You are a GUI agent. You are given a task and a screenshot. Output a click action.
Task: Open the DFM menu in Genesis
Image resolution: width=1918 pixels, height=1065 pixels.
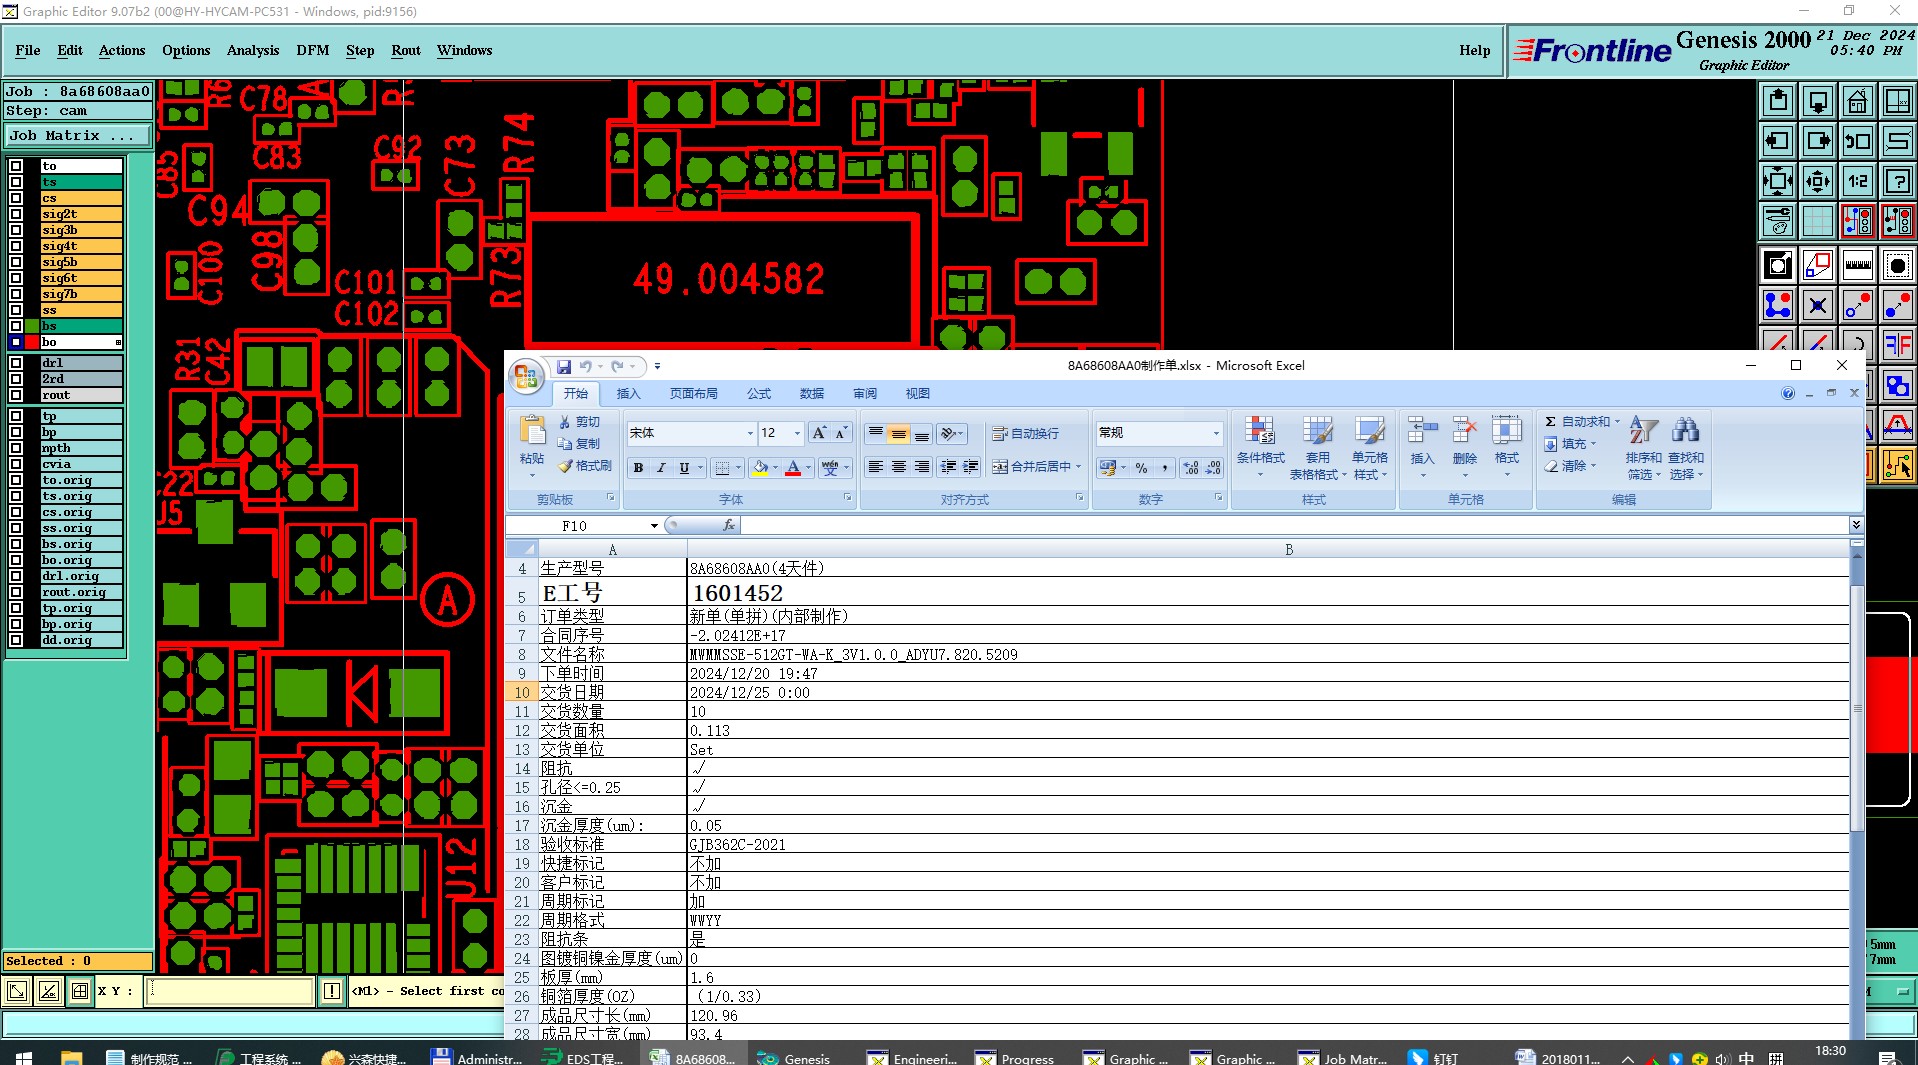coord(312,50)
